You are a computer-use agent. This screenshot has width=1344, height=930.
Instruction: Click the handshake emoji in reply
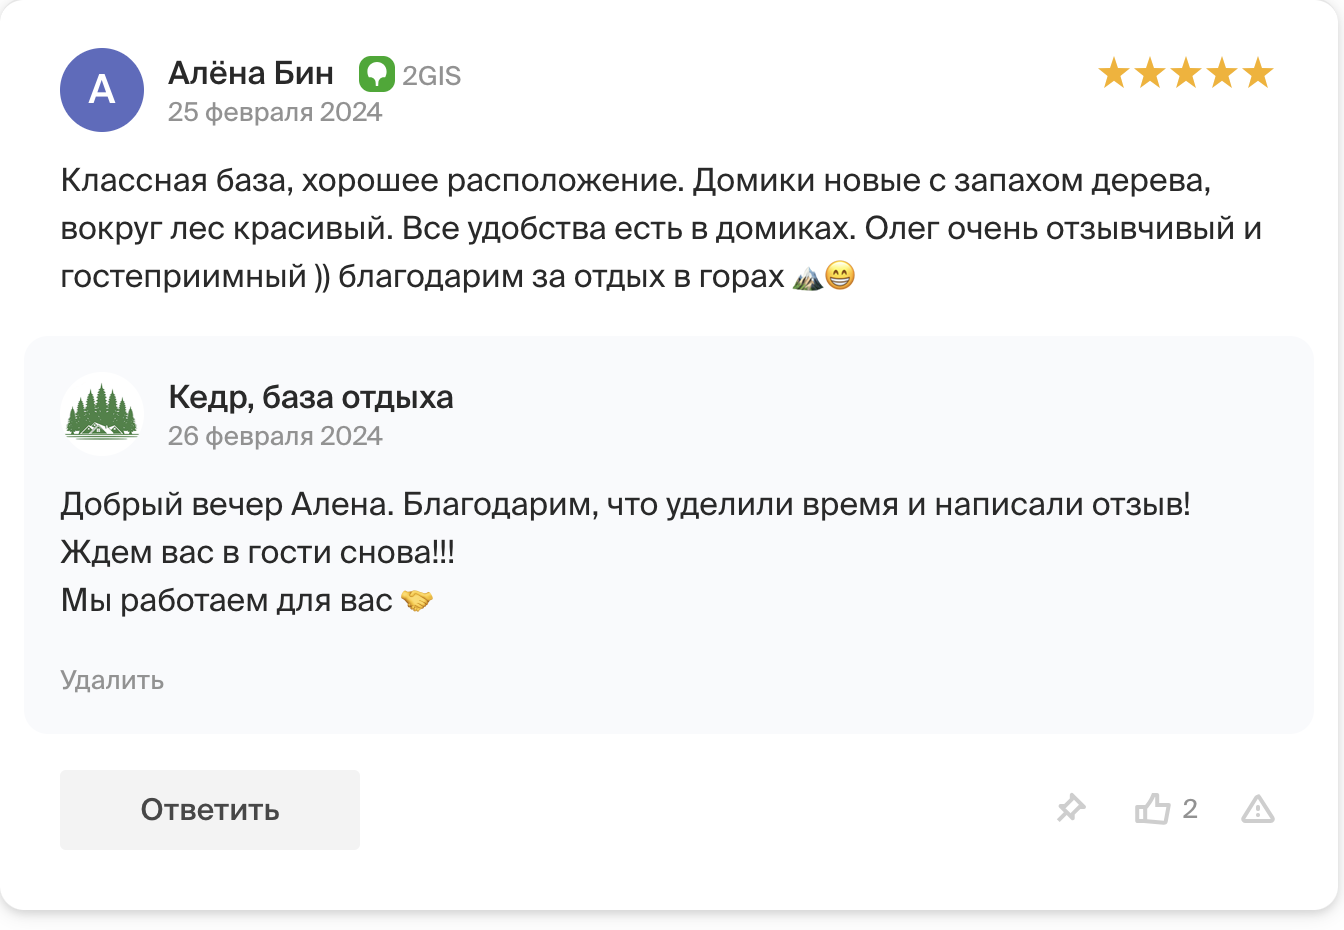[417, 600]
